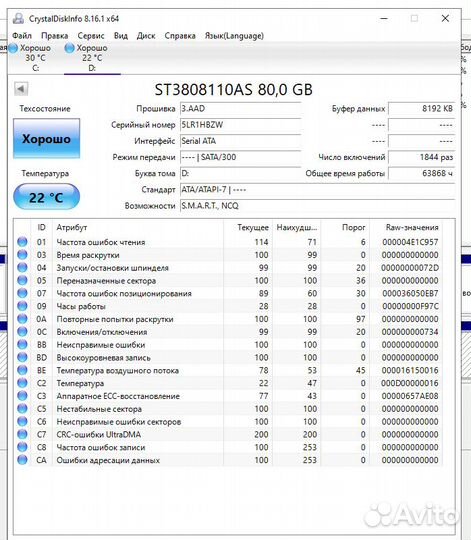The width and height of the screenshot is (471, 540).
Task: Click raw value 000004E1C957
Action: click(x=410, y=242)
